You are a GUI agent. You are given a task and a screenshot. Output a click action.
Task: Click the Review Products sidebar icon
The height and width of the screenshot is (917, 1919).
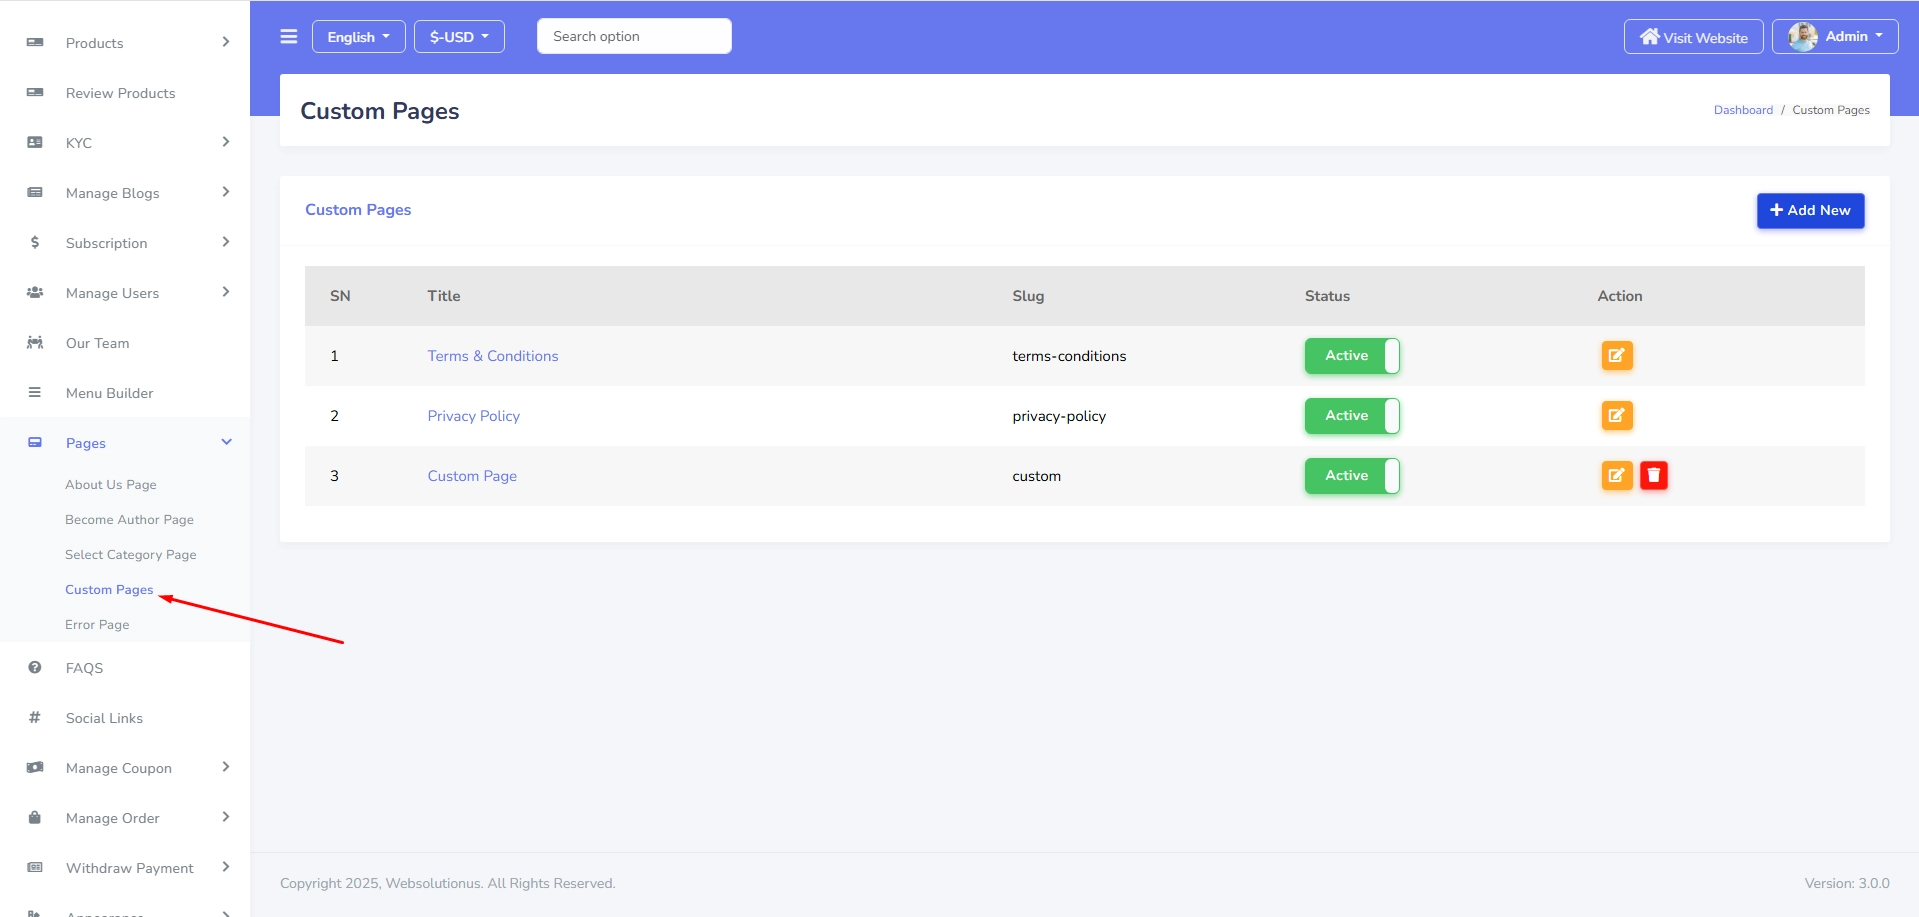pyautogui.click(x=35, y=92)
